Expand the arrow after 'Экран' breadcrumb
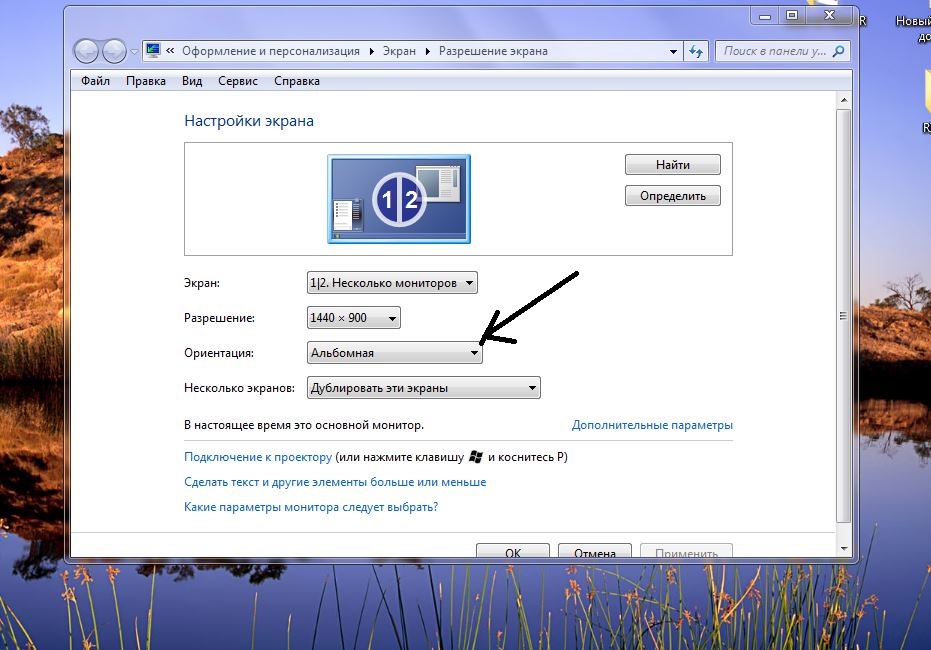The height and width of the screenshot is (650, 931). 428,52
